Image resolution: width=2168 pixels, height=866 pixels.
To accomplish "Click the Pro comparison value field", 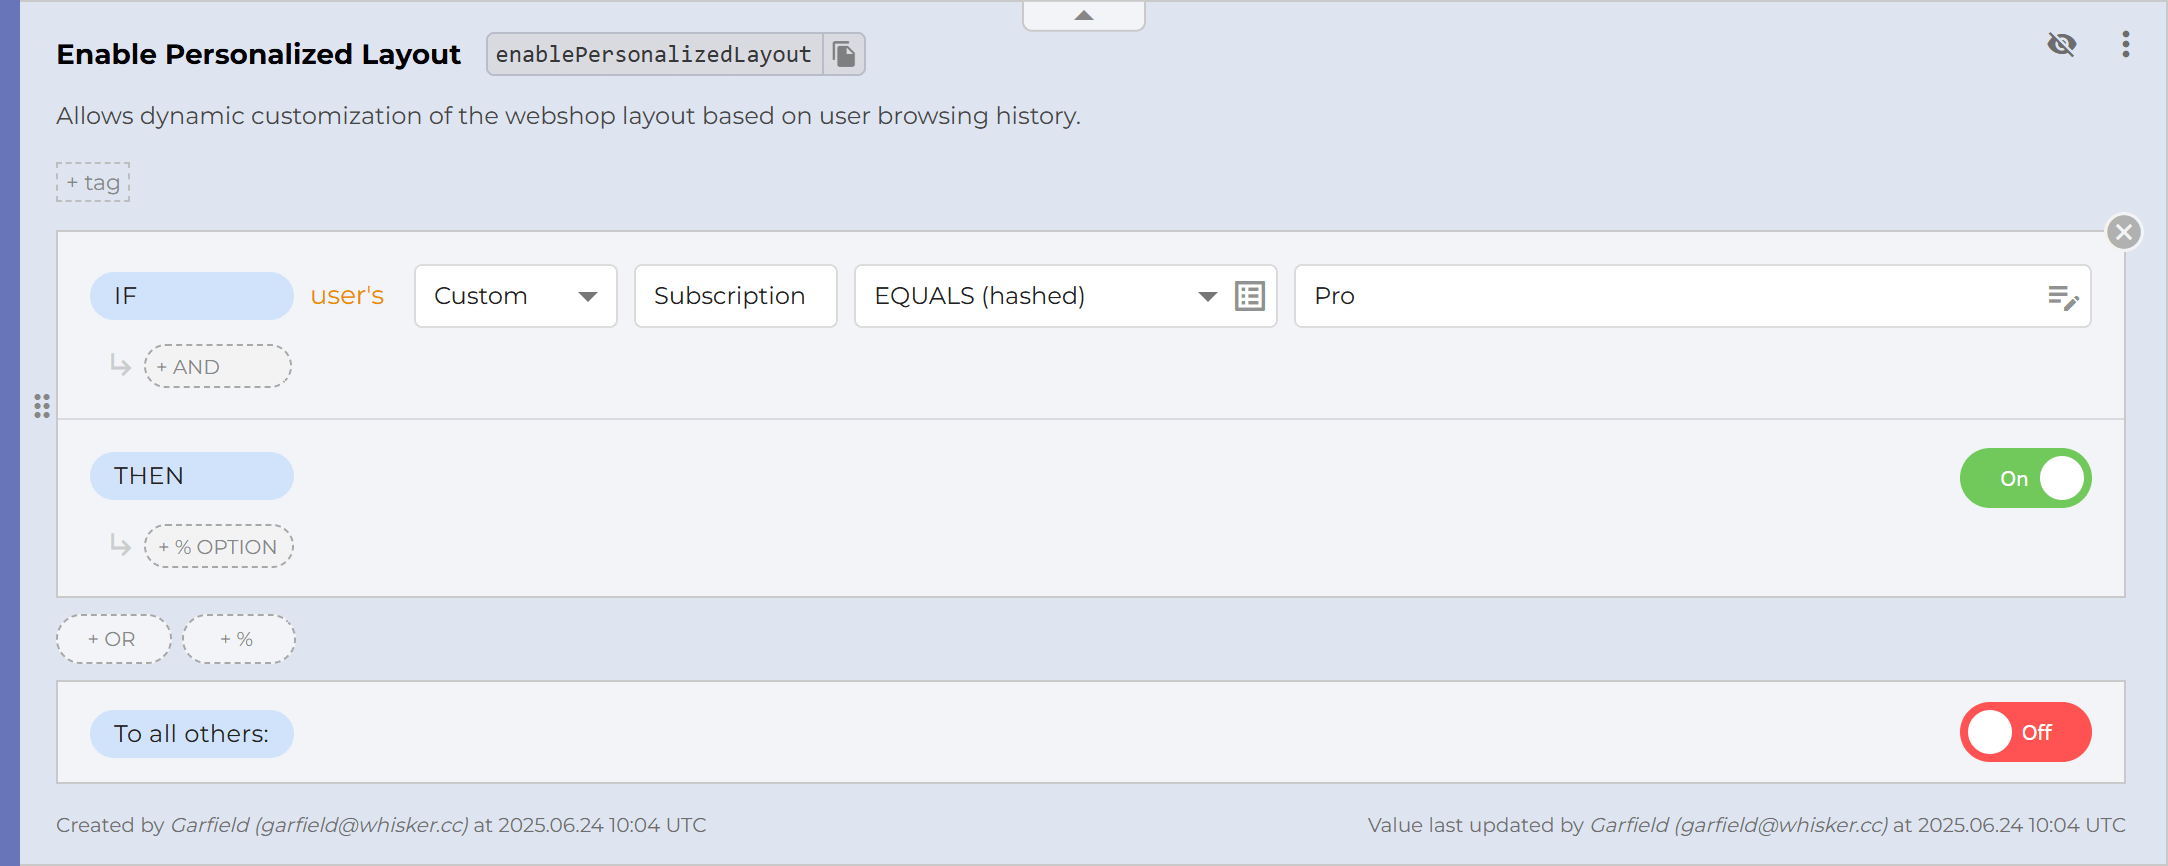I will click(x=1670, y=296).
